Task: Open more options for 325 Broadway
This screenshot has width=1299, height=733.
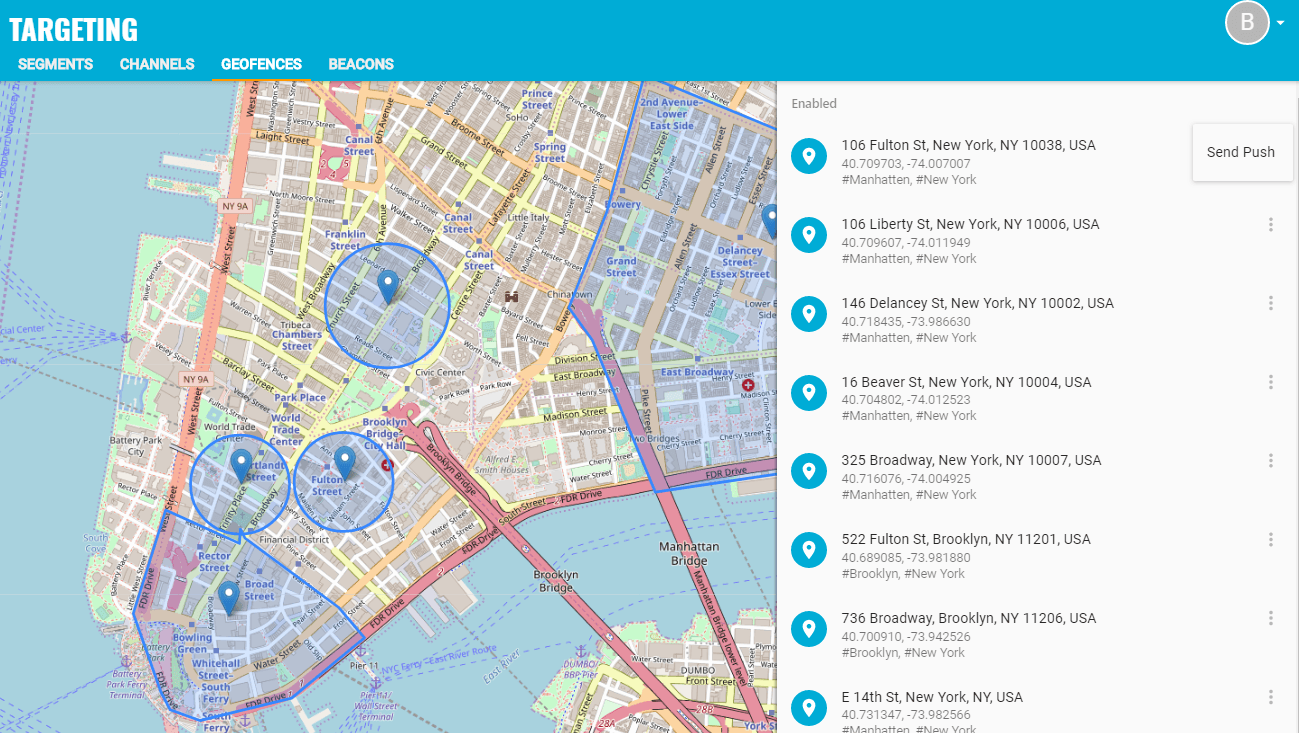Action: (x=1271, y=460)
